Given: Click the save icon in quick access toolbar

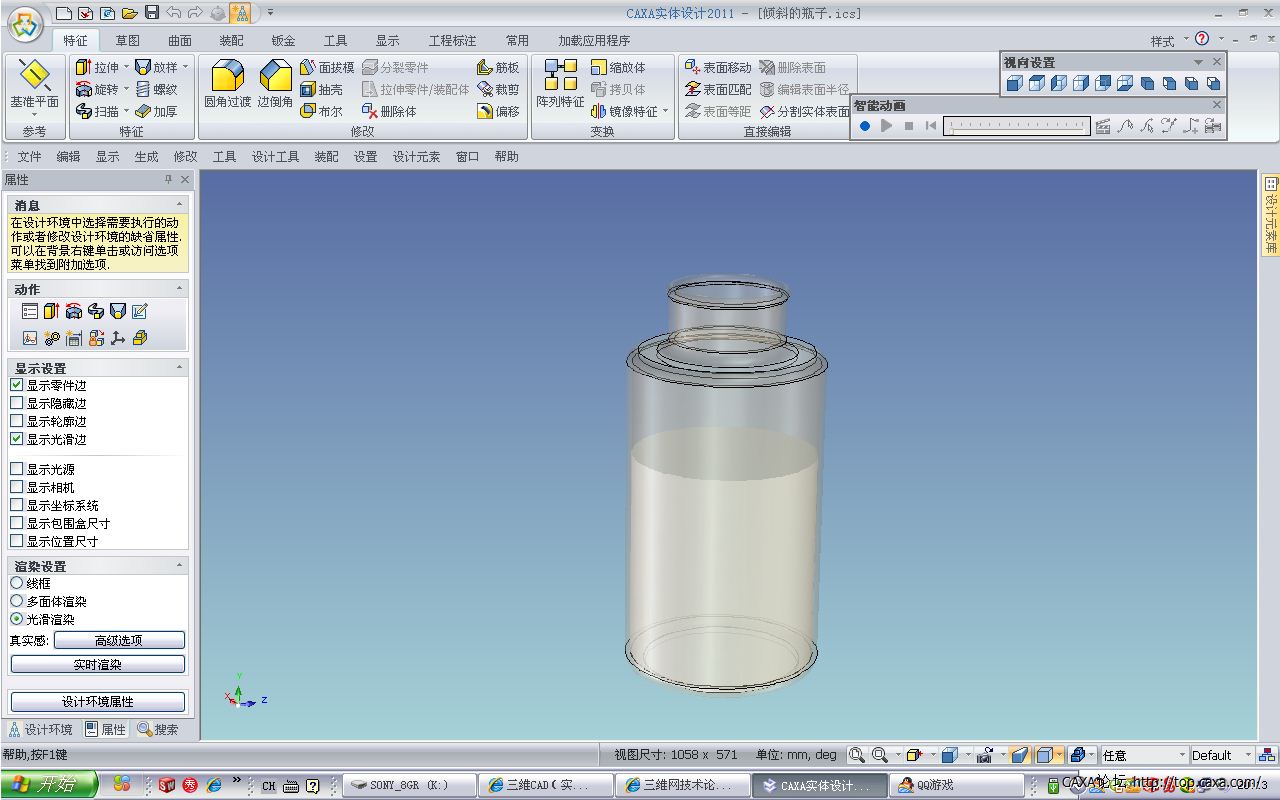Looking at the screenshot, I should pos(152,13).
